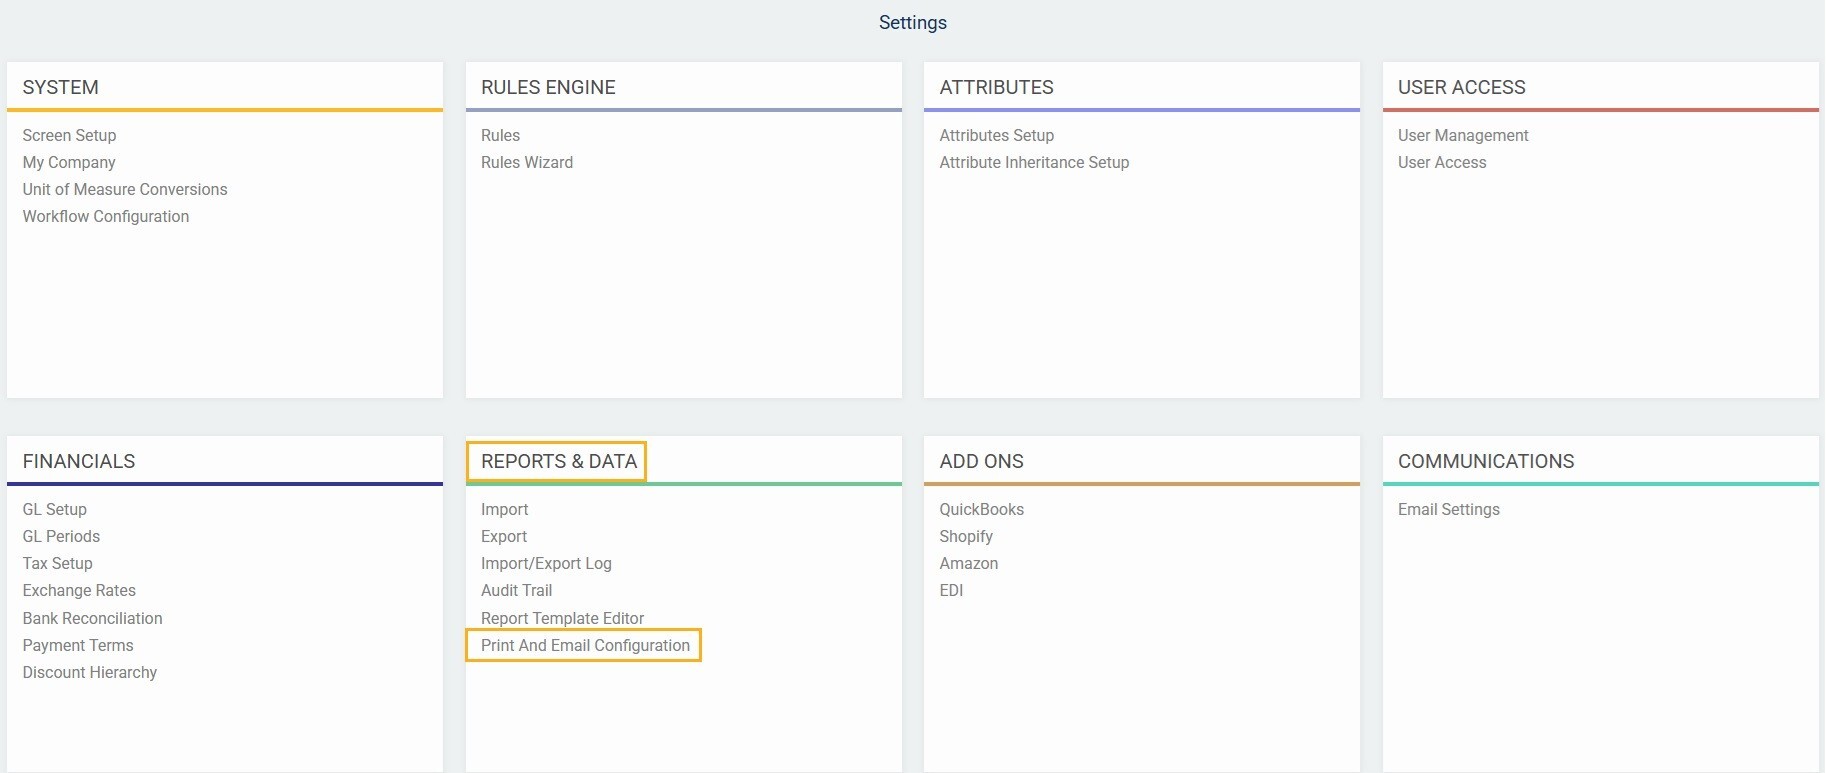Select Attributes Setup link
The image size is (1826, 773).
click(x=996, y=135)
